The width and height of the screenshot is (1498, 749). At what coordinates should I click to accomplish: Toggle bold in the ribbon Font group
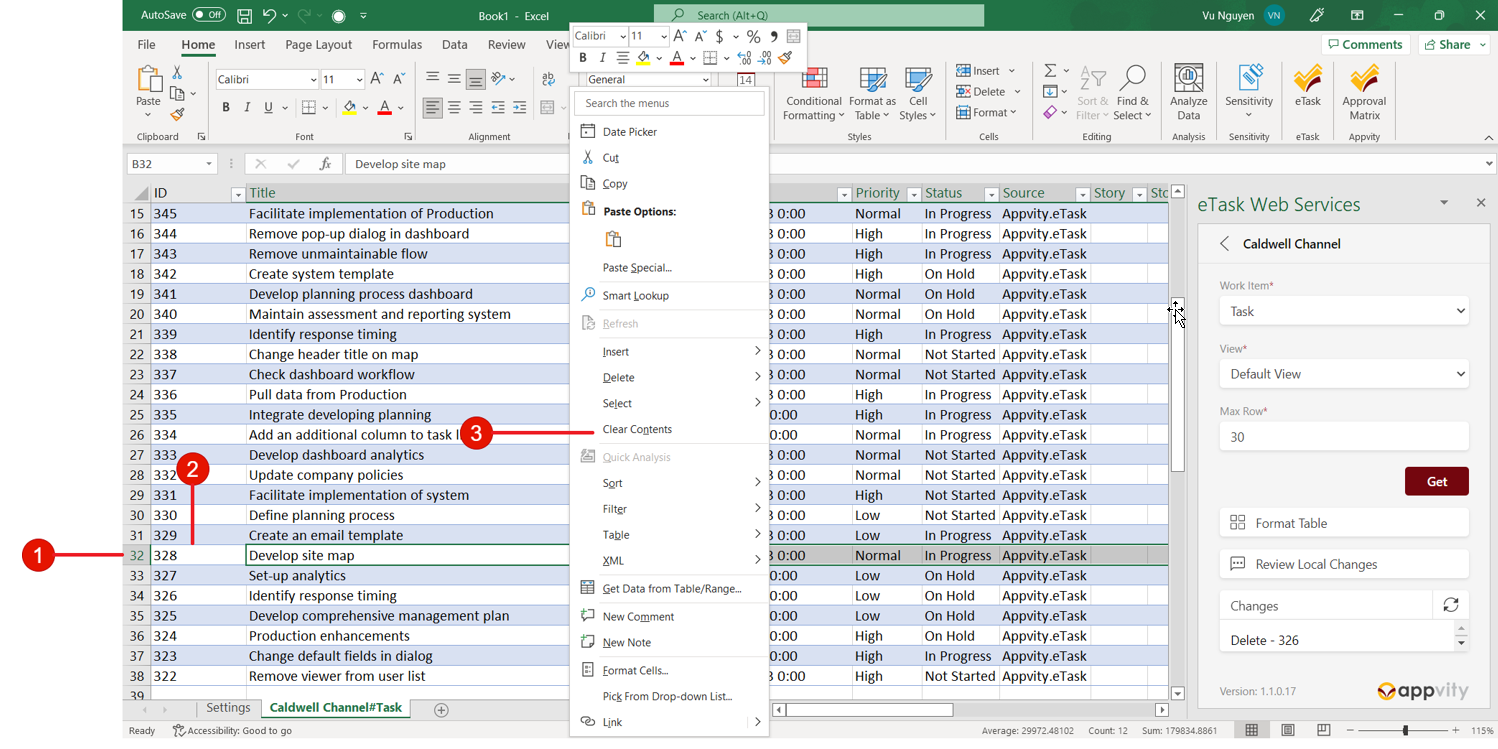coord(226,107)
